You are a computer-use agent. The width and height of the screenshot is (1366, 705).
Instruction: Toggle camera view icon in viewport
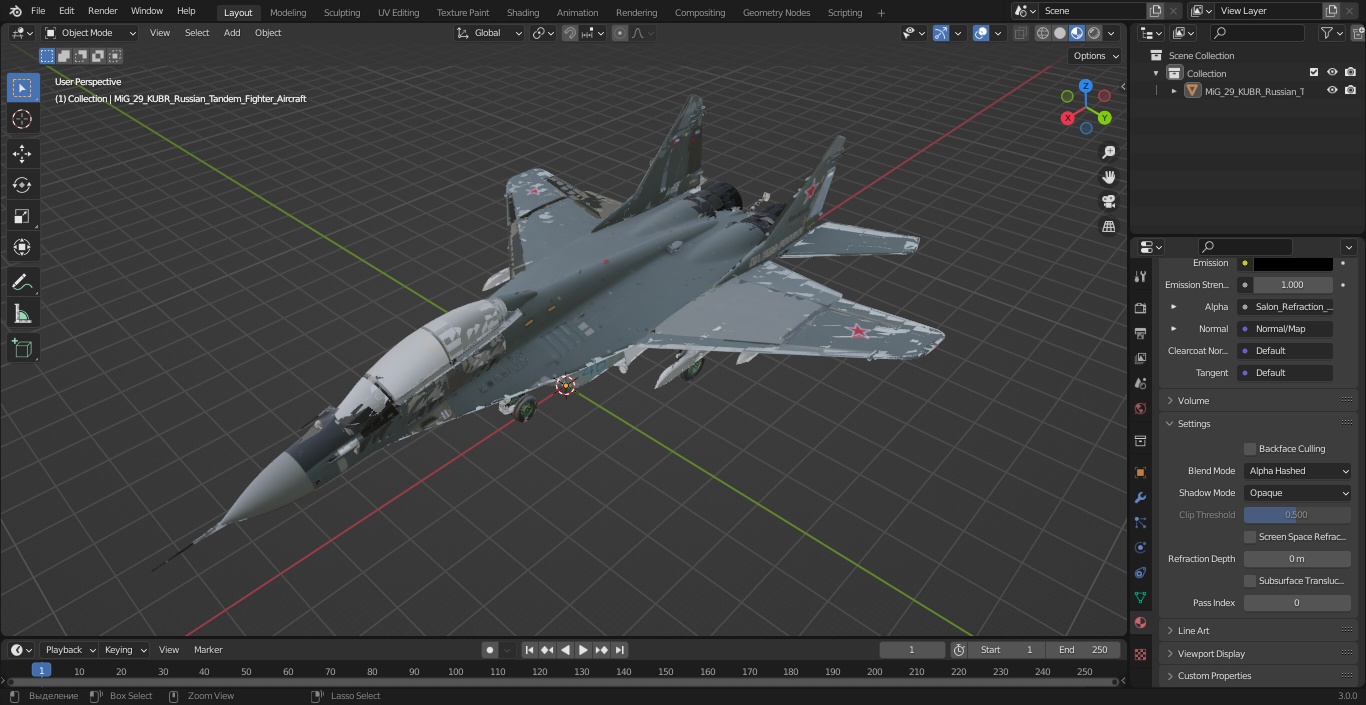click(1108, 202)
